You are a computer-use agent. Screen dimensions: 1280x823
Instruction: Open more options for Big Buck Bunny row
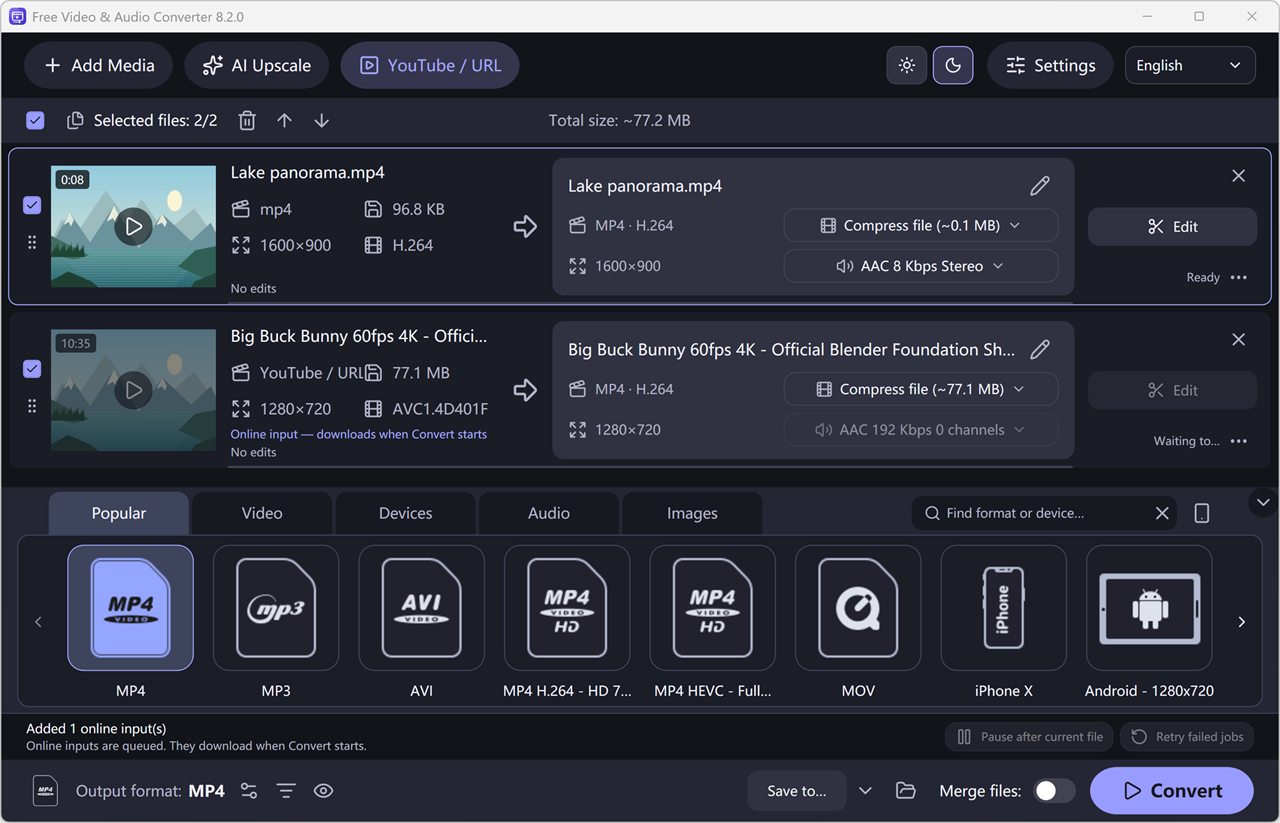pyautogui.click(x=1239, y=441)
